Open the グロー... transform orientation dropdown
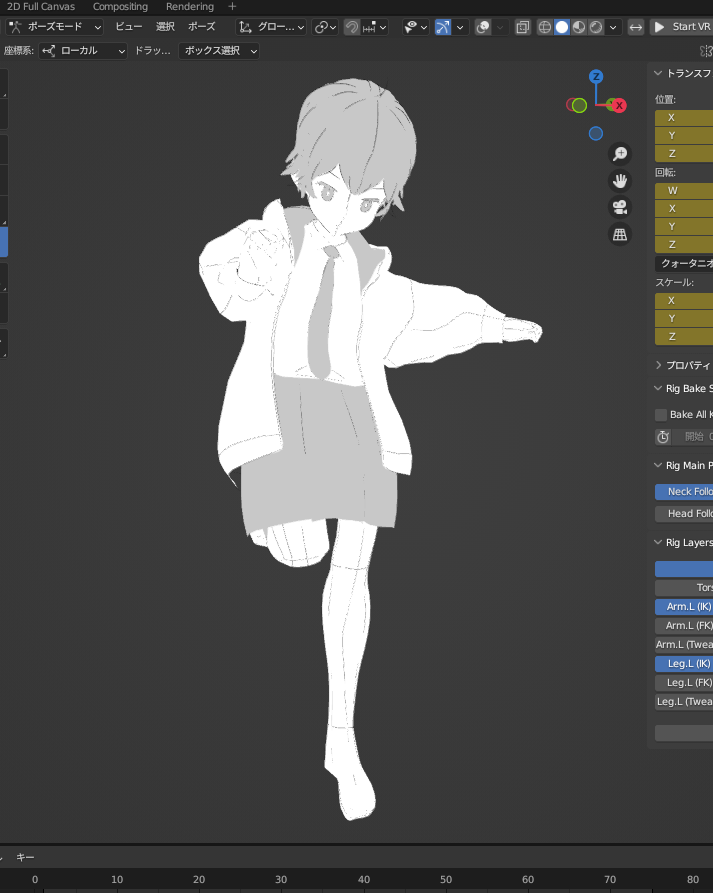This screenshot has width=713, height=893. tap(272, 27)
